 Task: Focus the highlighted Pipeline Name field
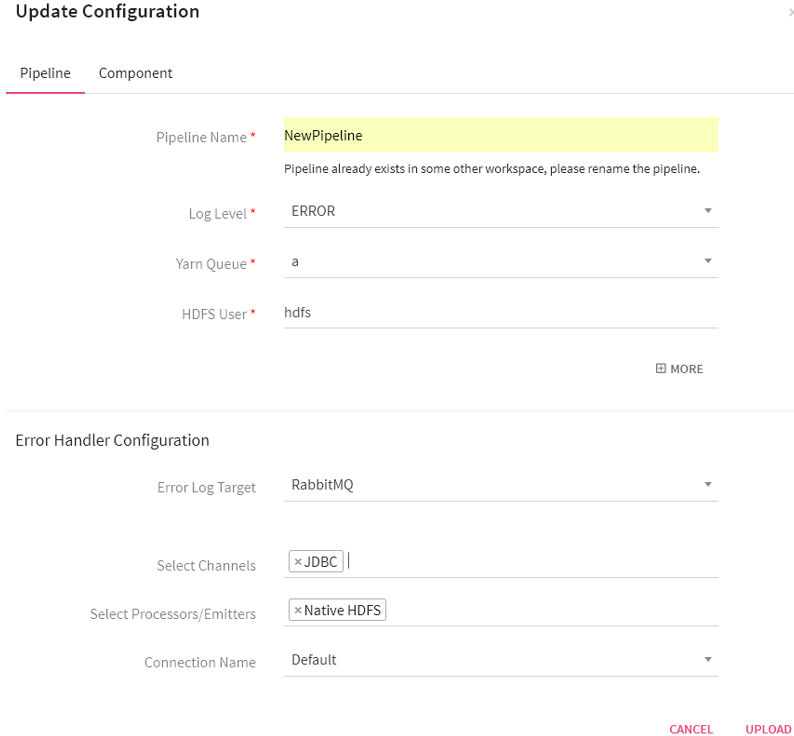(500, 135)
